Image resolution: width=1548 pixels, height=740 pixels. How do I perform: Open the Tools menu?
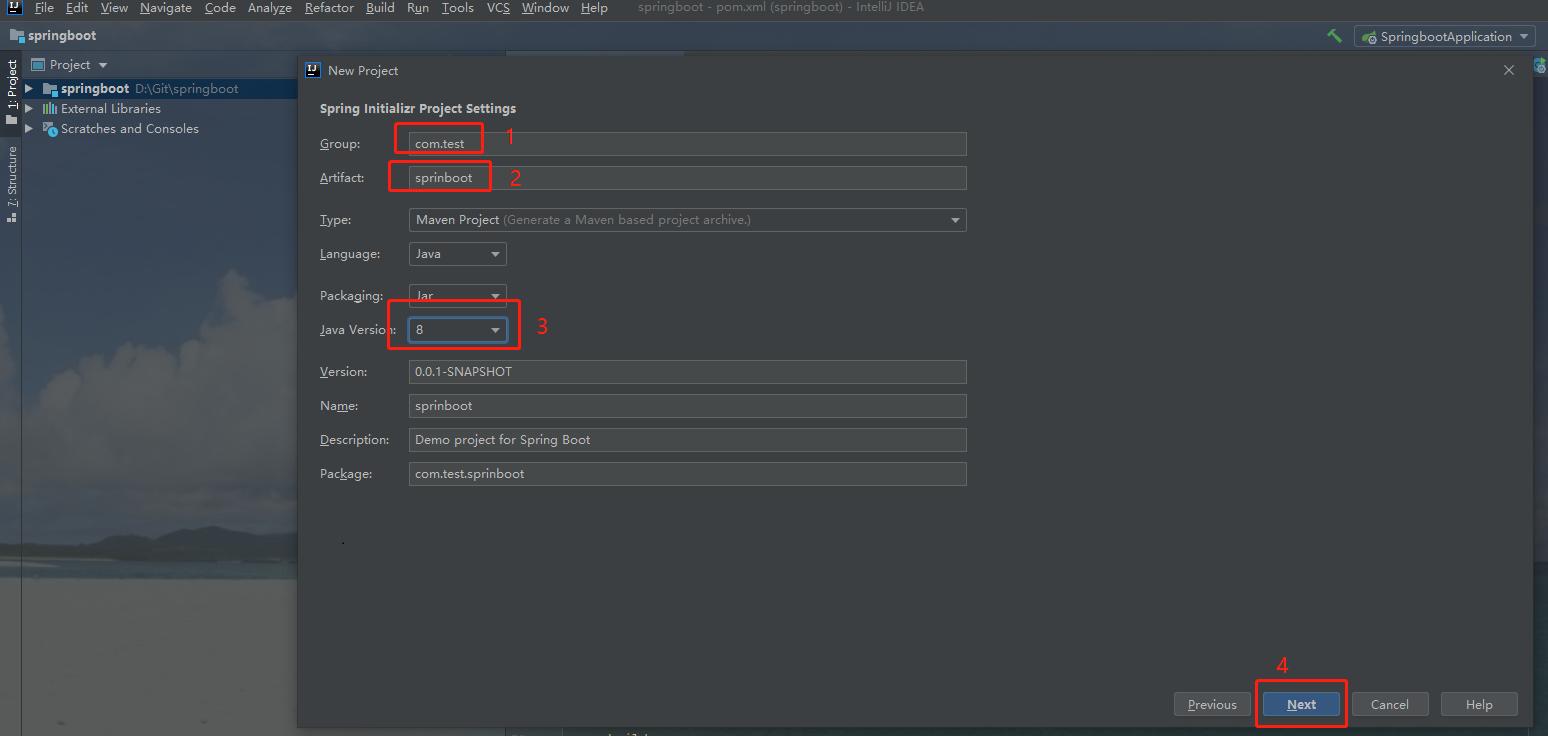(x=458, y=8)
